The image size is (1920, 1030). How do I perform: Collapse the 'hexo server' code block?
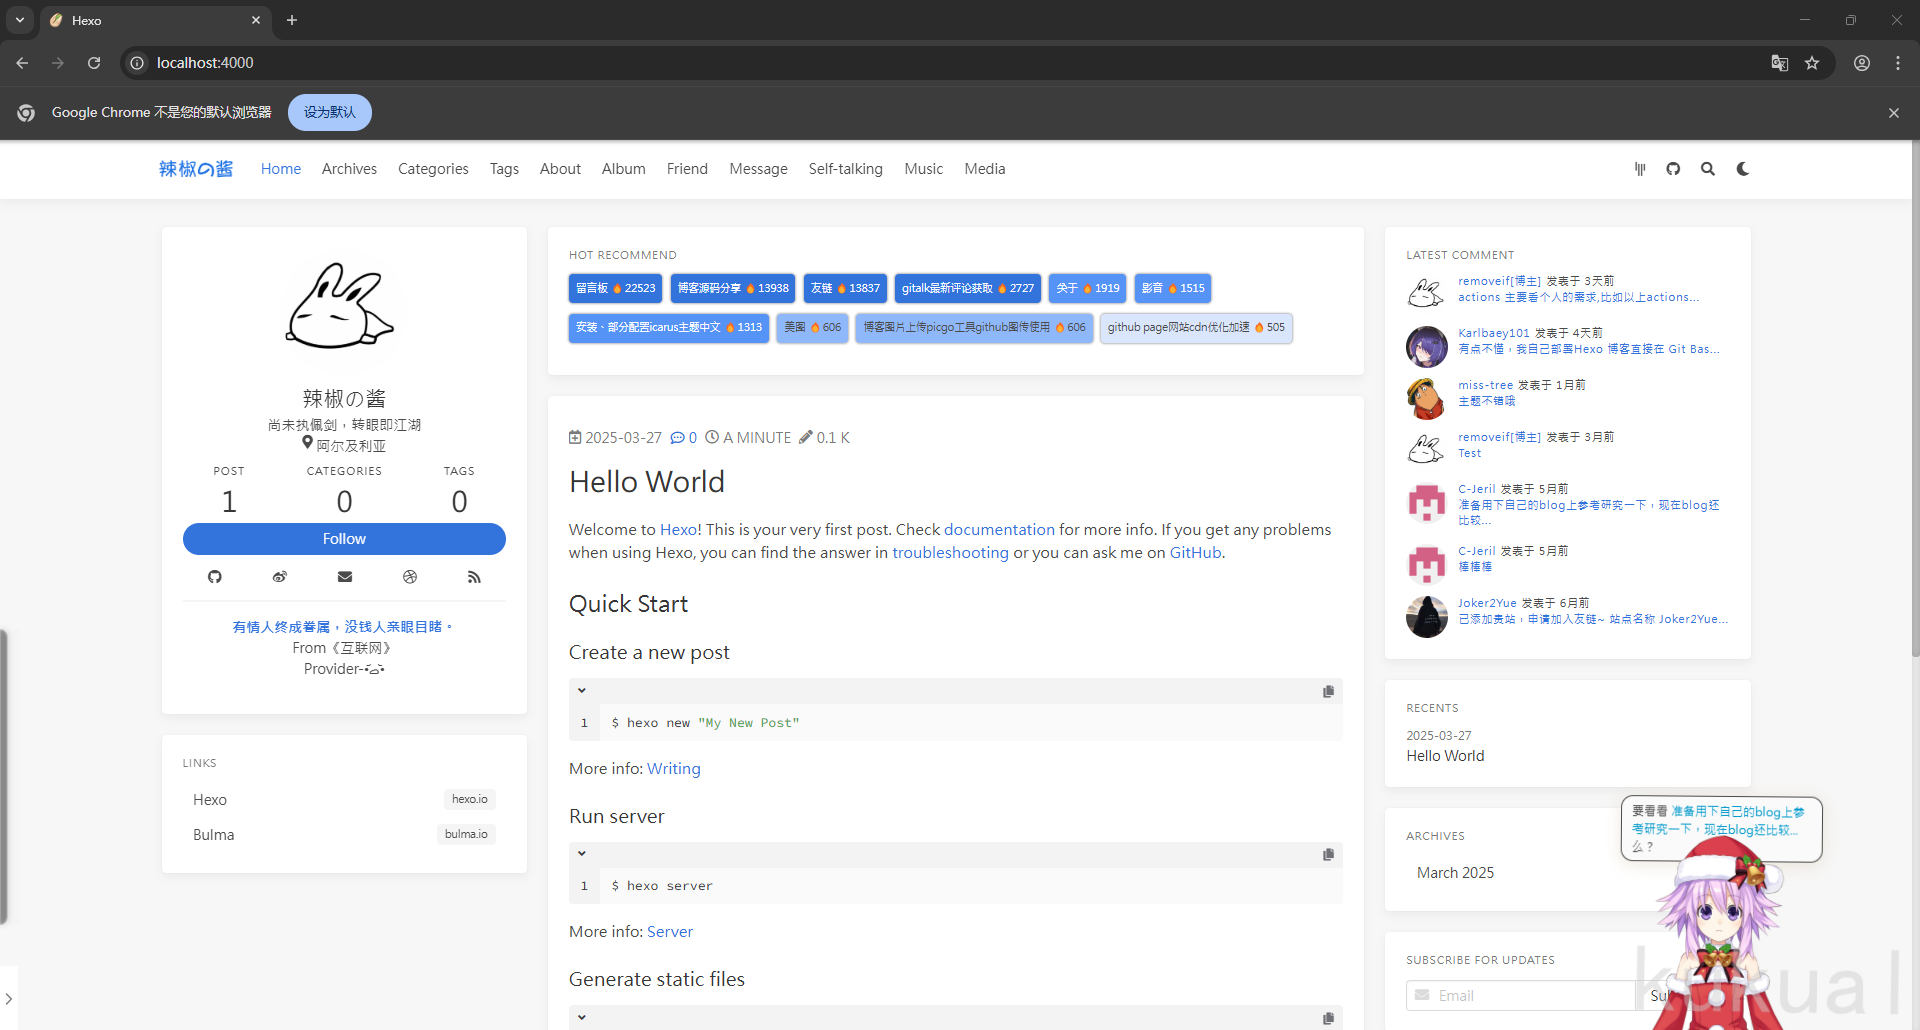click(x=582, y=854)
